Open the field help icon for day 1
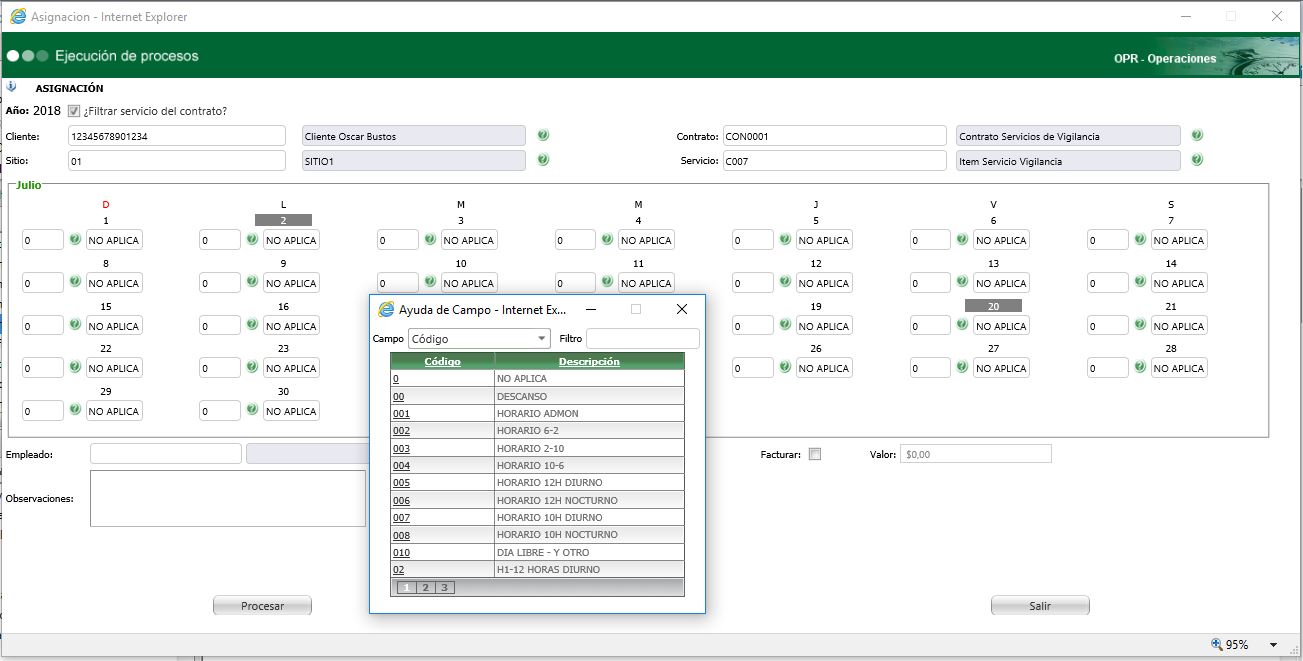The height and width of the screenshot is (661, 1303). 75,240
